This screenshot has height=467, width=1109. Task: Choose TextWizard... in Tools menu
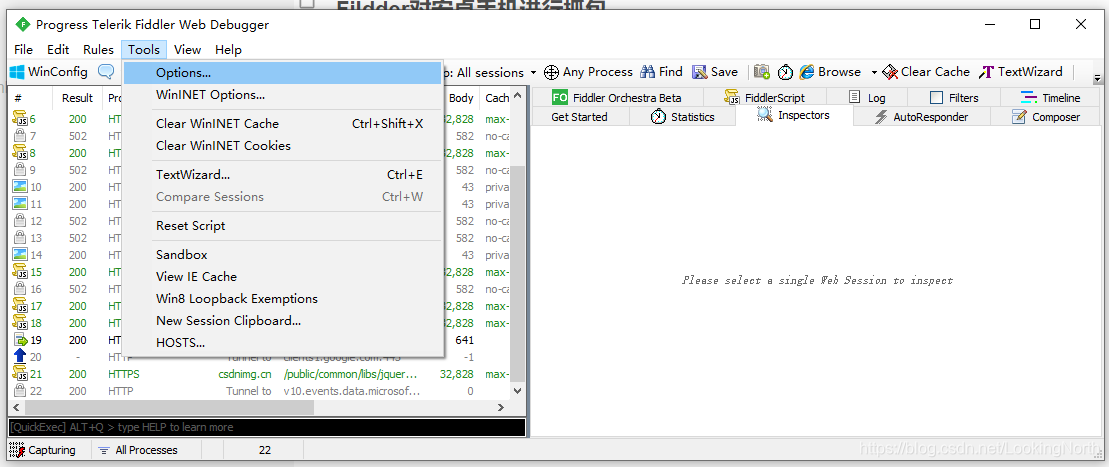tap(283, 175)
